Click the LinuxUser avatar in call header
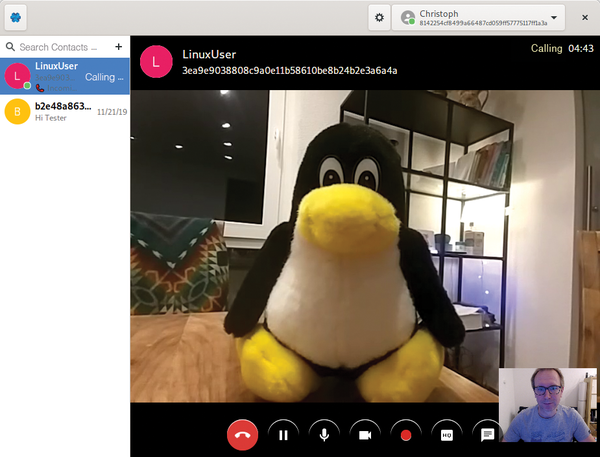 click(156, 62)
